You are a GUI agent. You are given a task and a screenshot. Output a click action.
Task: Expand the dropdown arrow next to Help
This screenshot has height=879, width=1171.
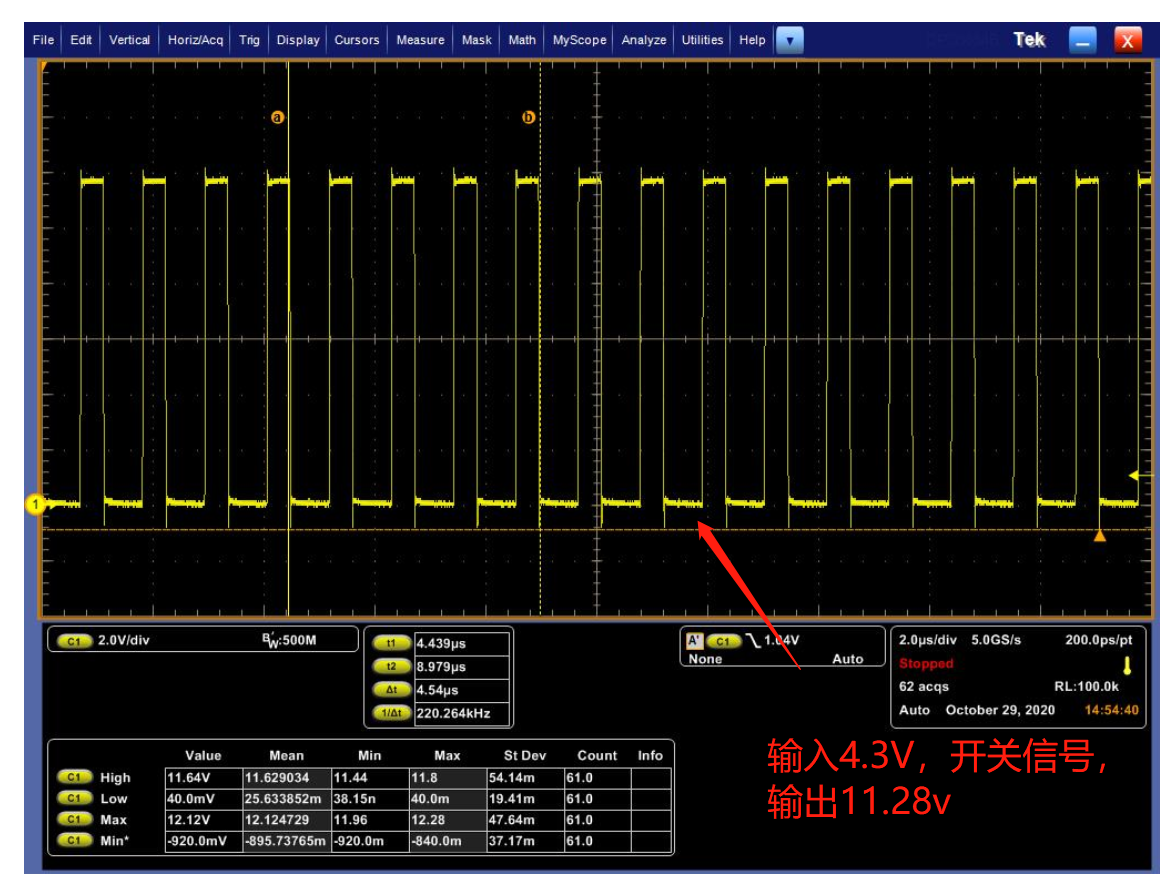790,41
